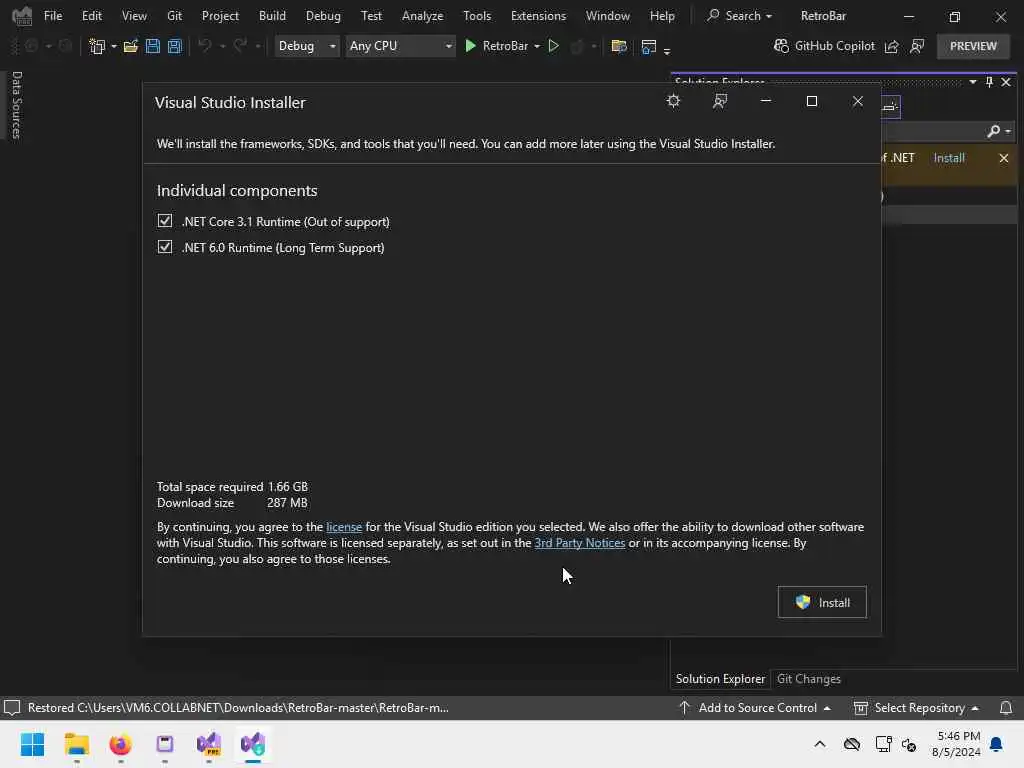Open the Data Sources side tab
Image resolution: width=1024 pixels, height=768 pixels.
pos(17,104)
